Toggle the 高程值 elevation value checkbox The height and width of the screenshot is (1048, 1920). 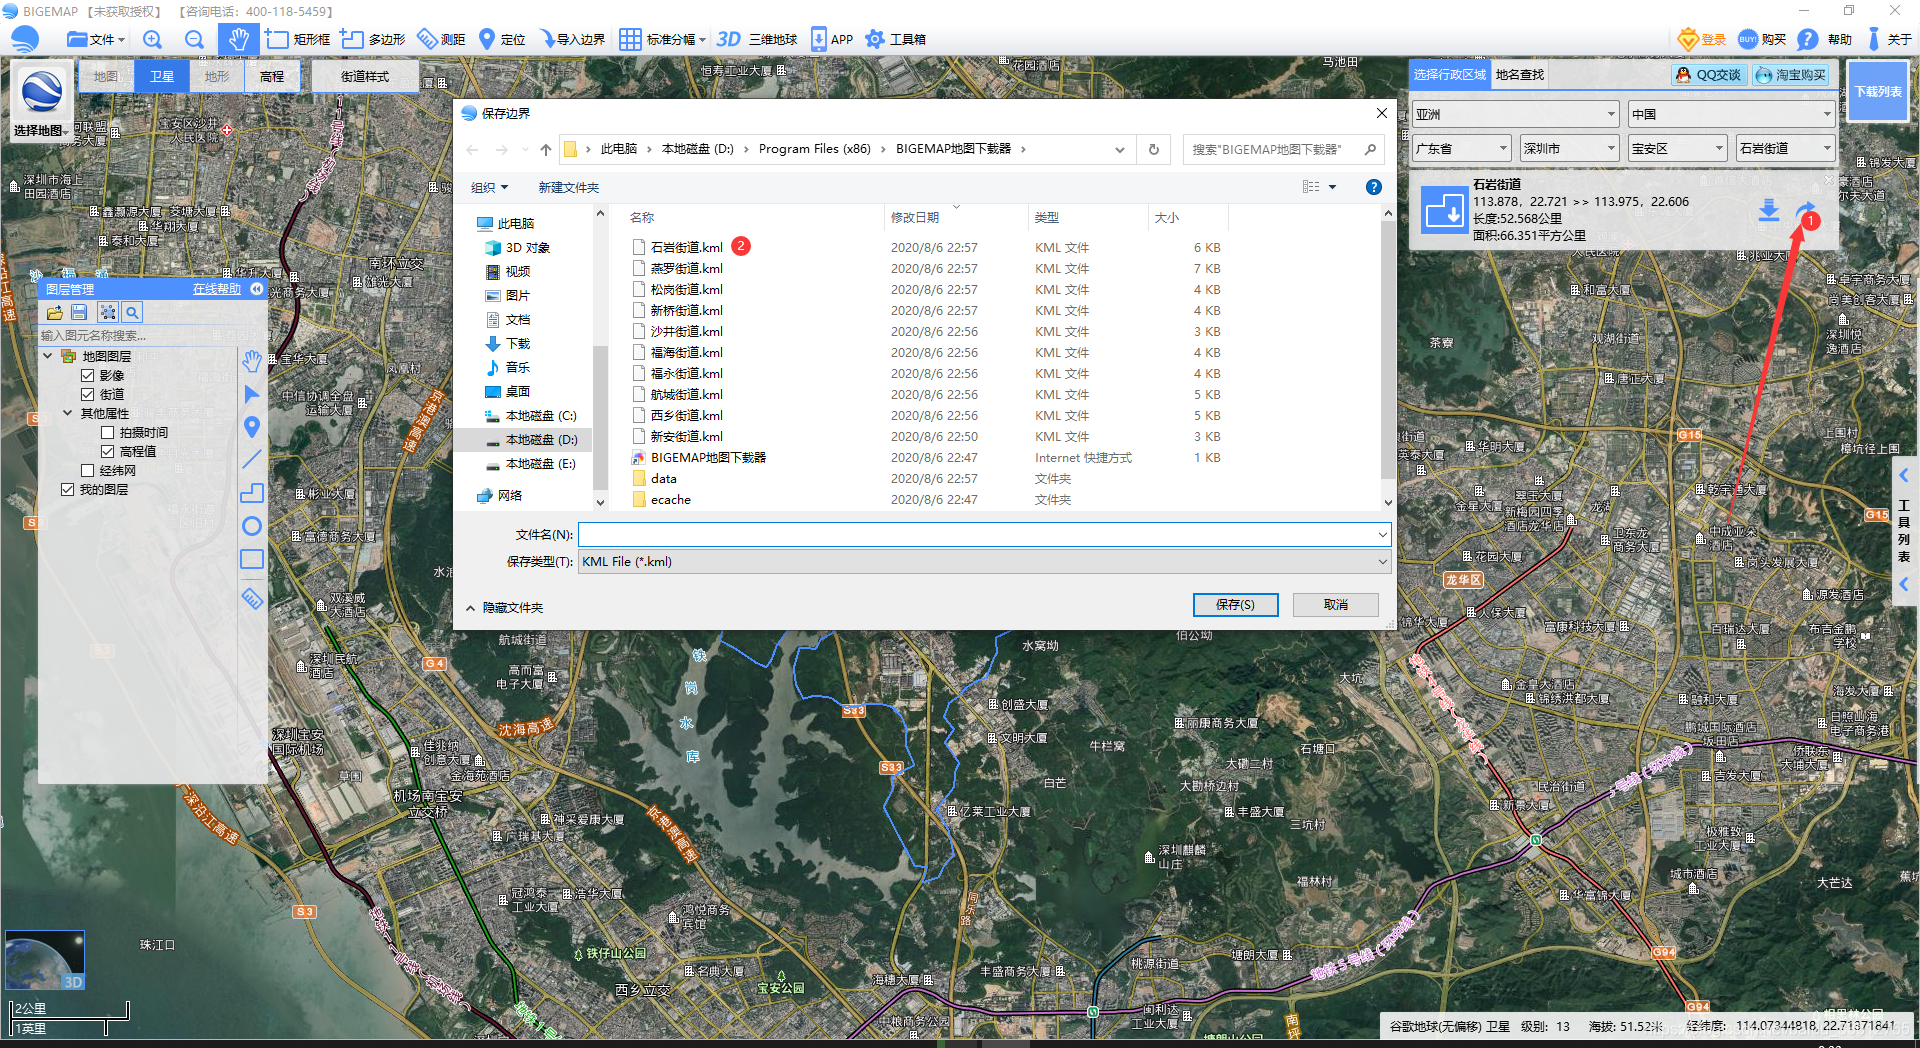click(x=107, y=451)
